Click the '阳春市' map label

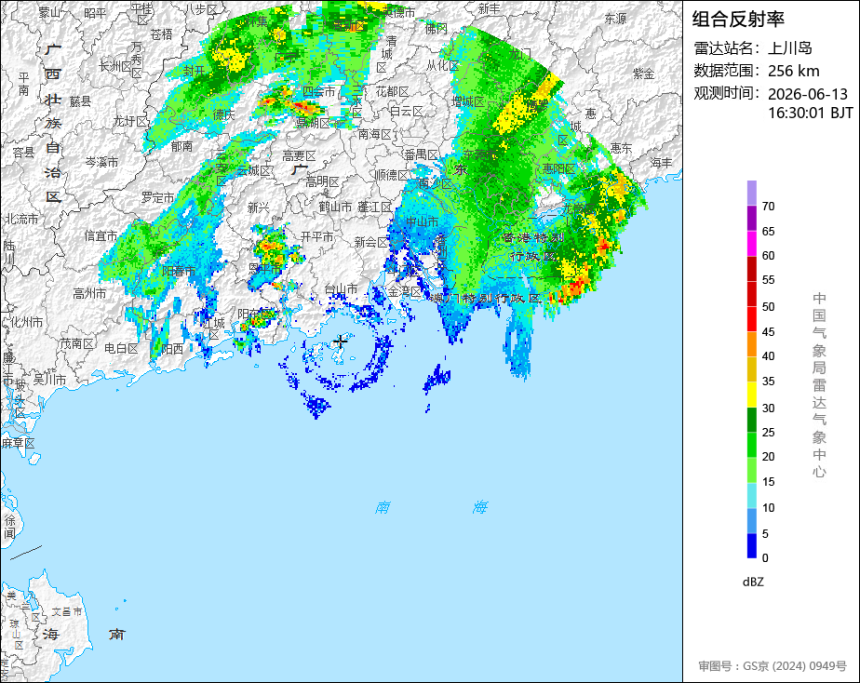[179, 271]
